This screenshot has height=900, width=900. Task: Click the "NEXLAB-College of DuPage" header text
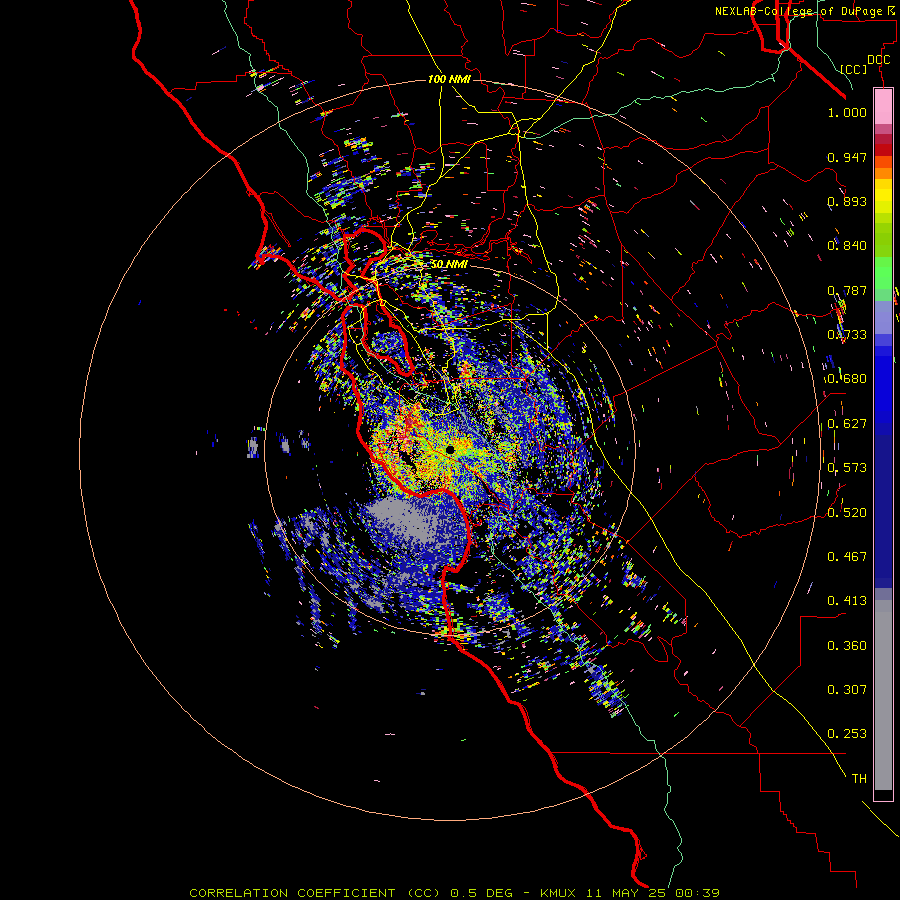(x=798, y=11)
